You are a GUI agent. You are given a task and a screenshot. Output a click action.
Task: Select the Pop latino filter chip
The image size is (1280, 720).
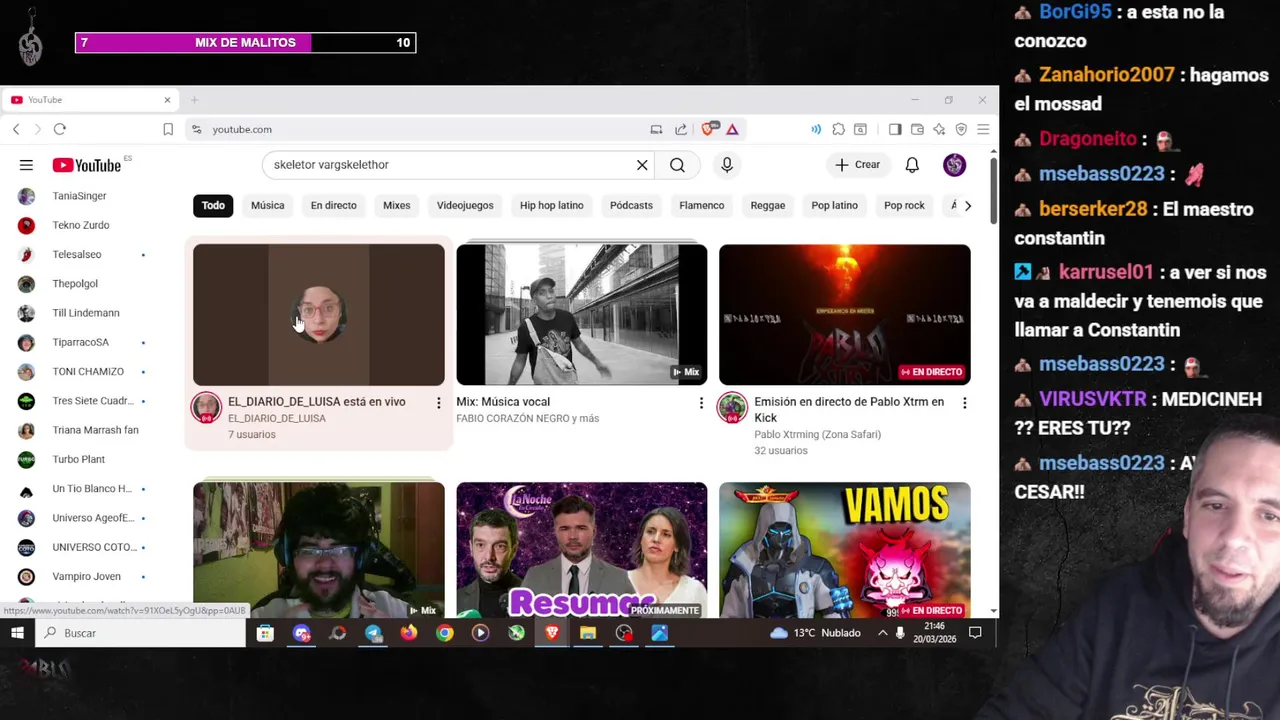834,205
